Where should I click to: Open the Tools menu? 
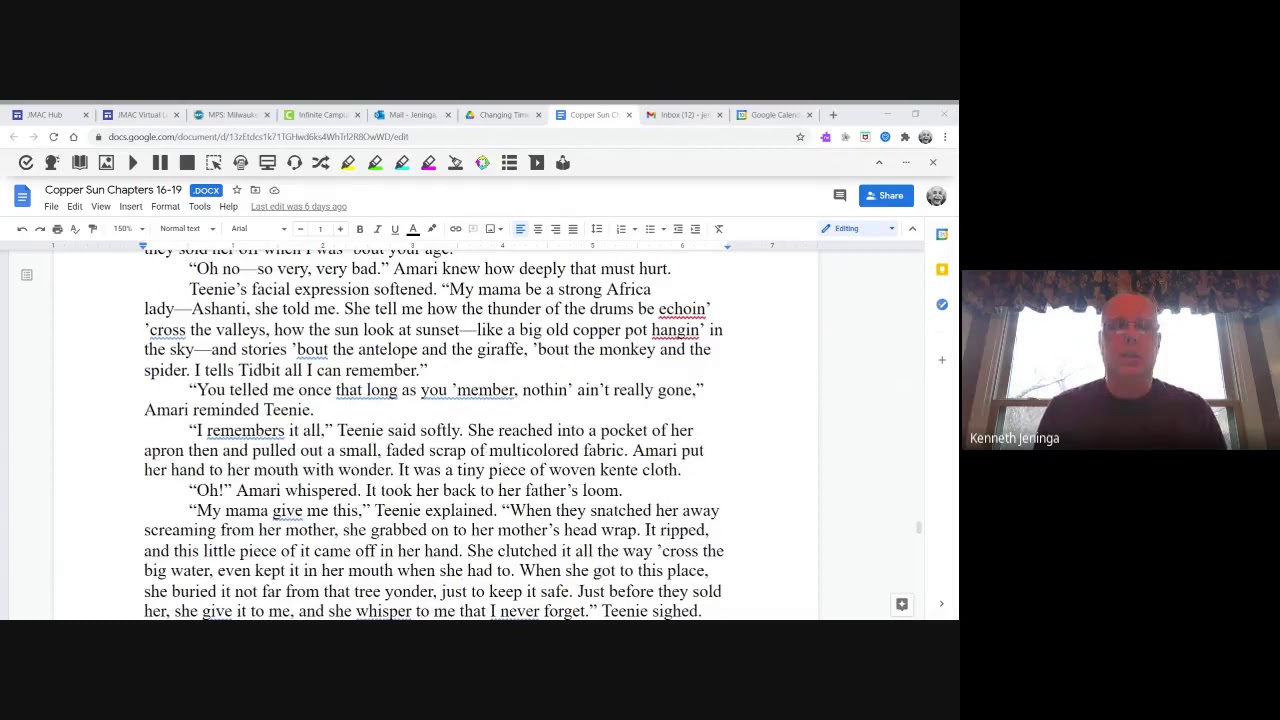[x=199, y=207]
